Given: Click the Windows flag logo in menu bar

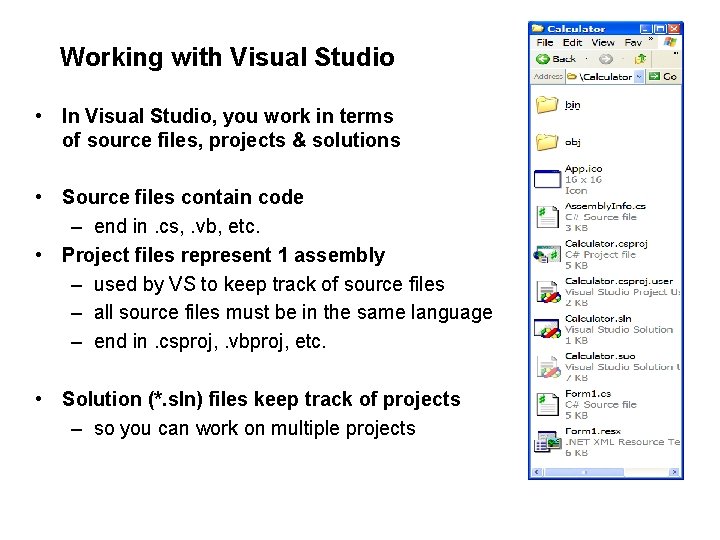Looking at the screenshot, I should click(x=669, y=43).
